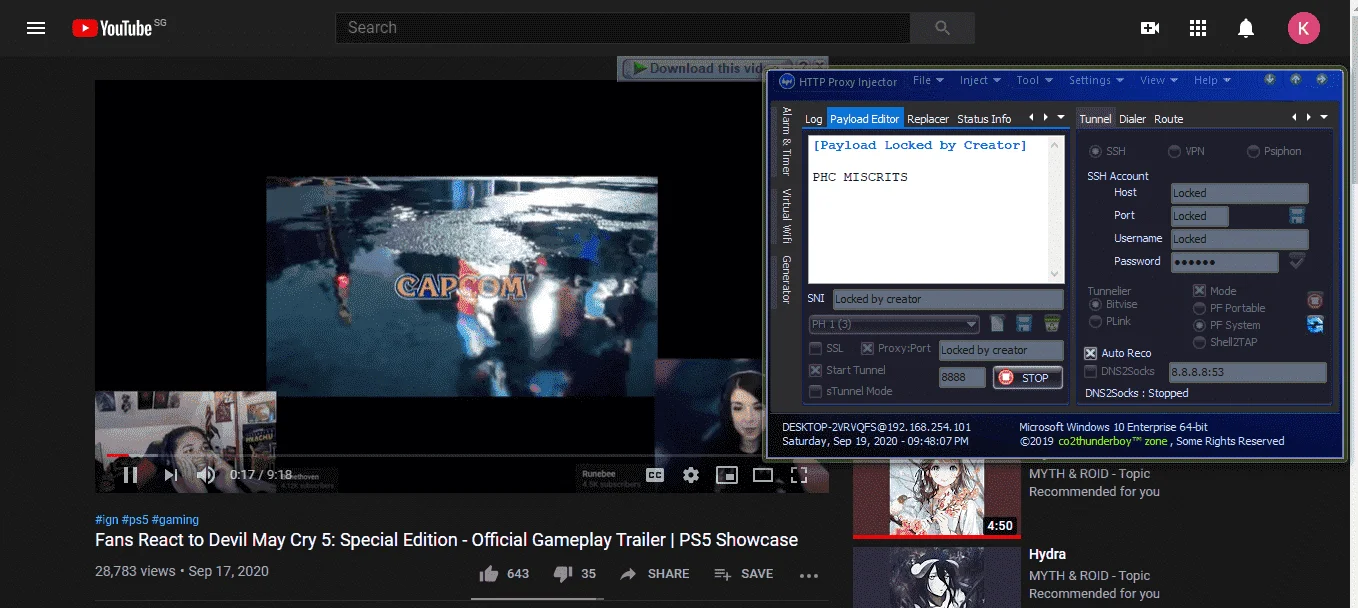Image resolution: width=1358 pixels, height=608 pixels.
Task: Open tab list dropdown beside Route
Action: pos(1324,118)
